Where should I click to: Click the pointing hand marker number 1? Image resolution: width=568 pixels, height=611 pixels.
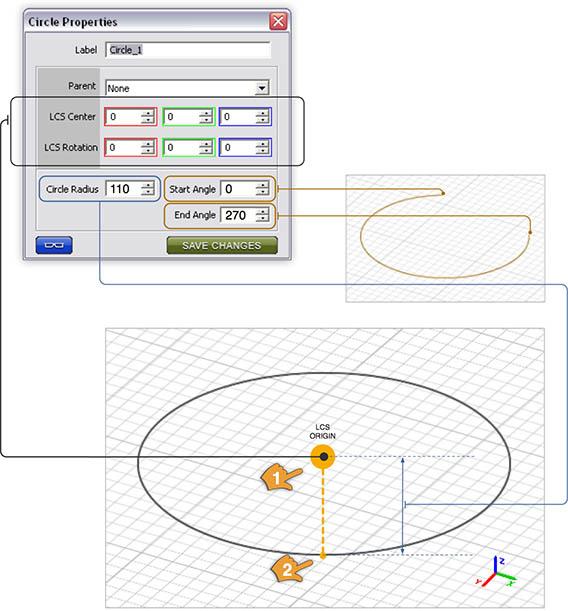(x=281, y=476)
